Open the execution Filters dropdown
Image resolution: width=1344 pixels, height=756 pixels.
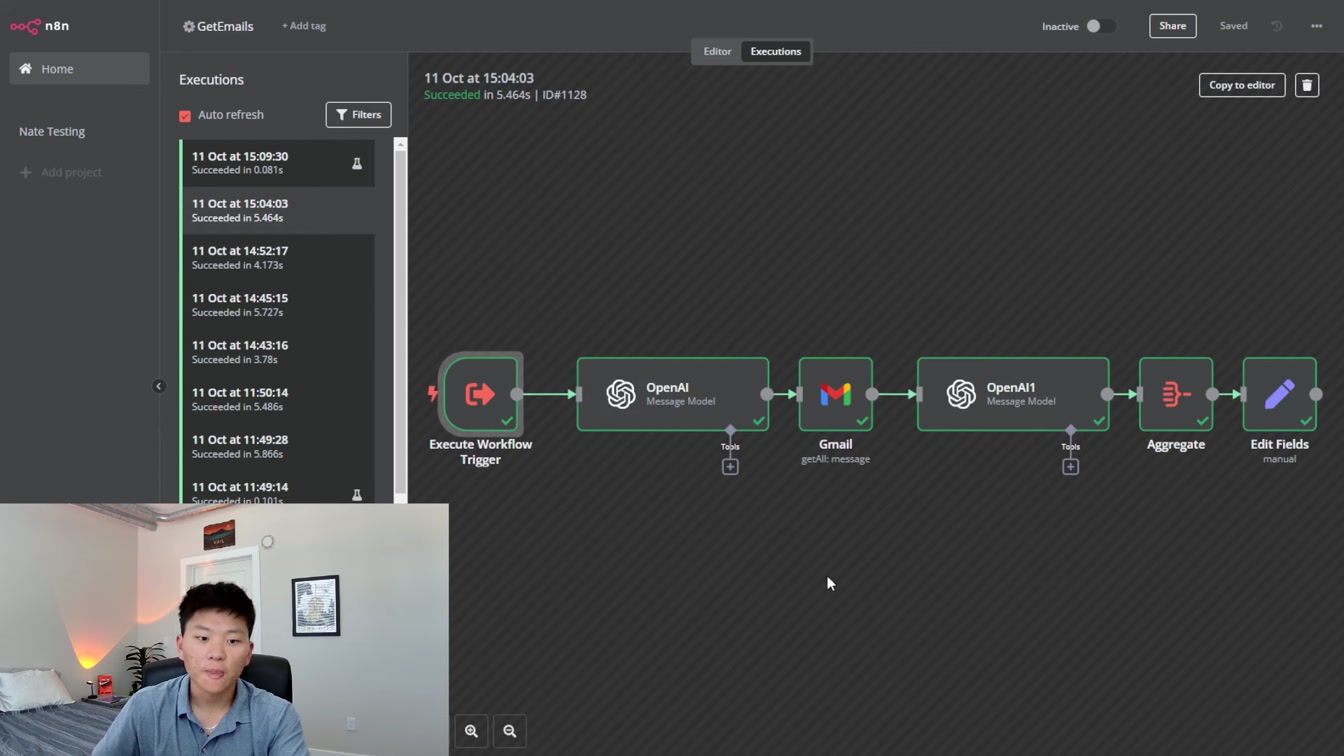[358, 115]
